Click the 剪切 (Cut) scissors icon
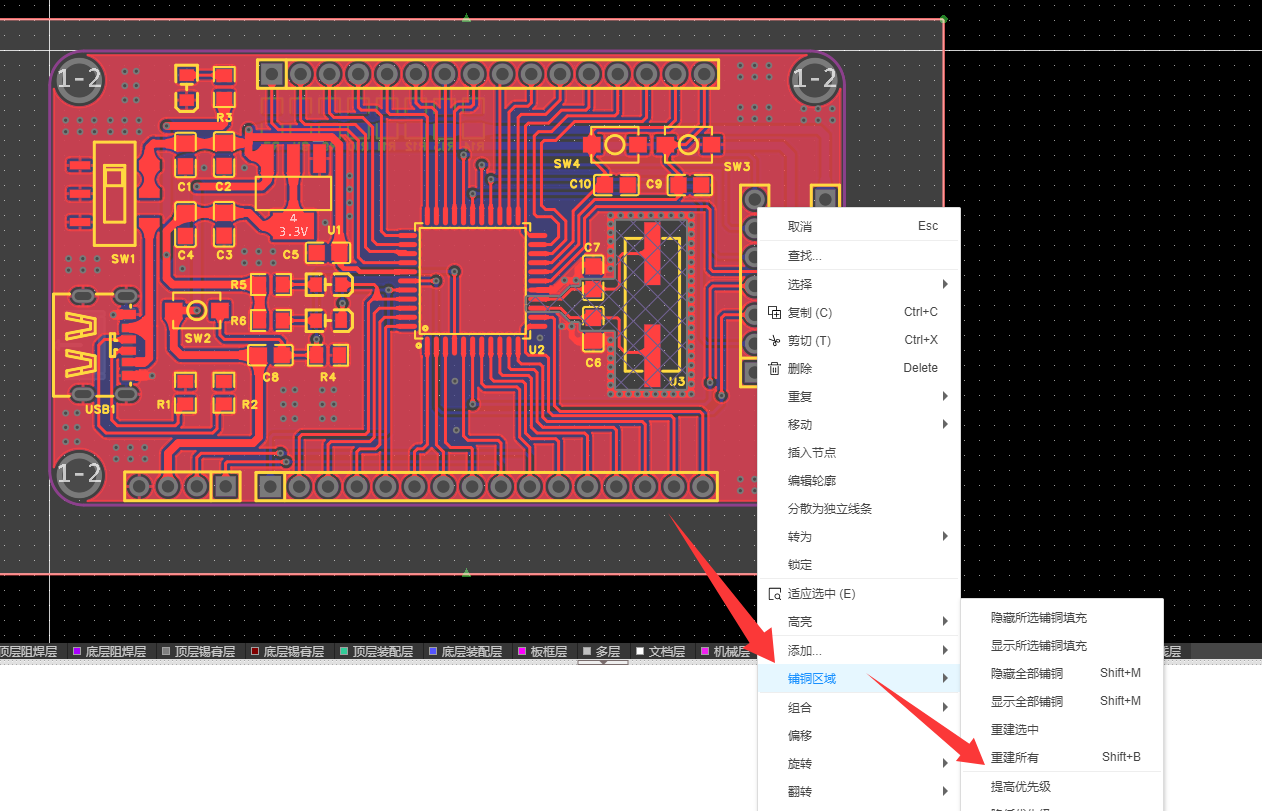This screenshot has width=1262, height=811. (774, 340)
